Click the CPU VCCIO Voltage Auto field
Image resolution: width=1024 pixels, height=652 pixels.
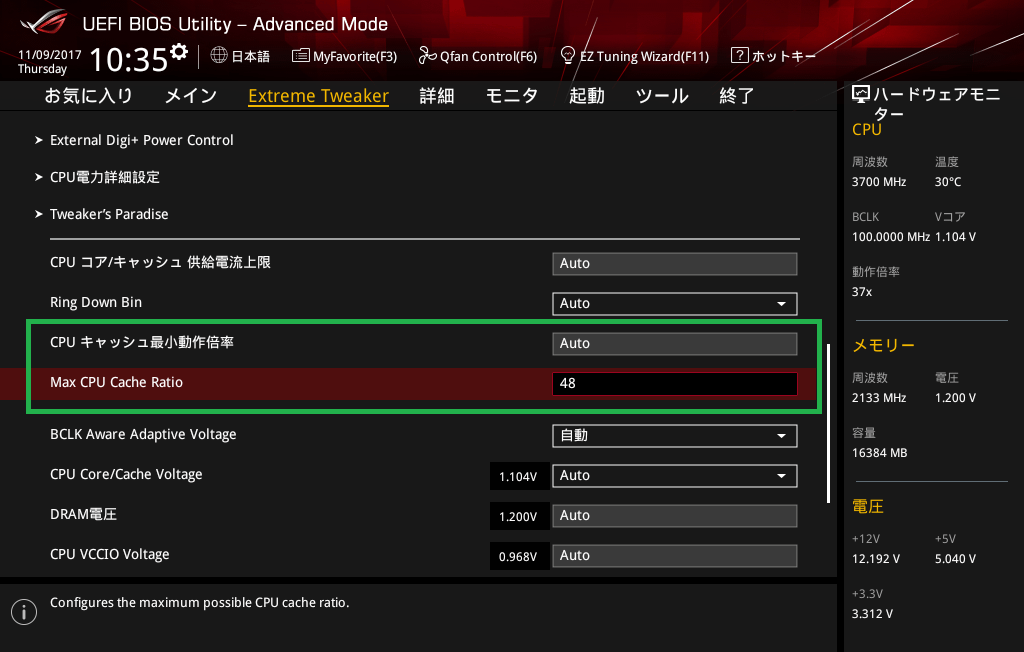coord(675,556)
